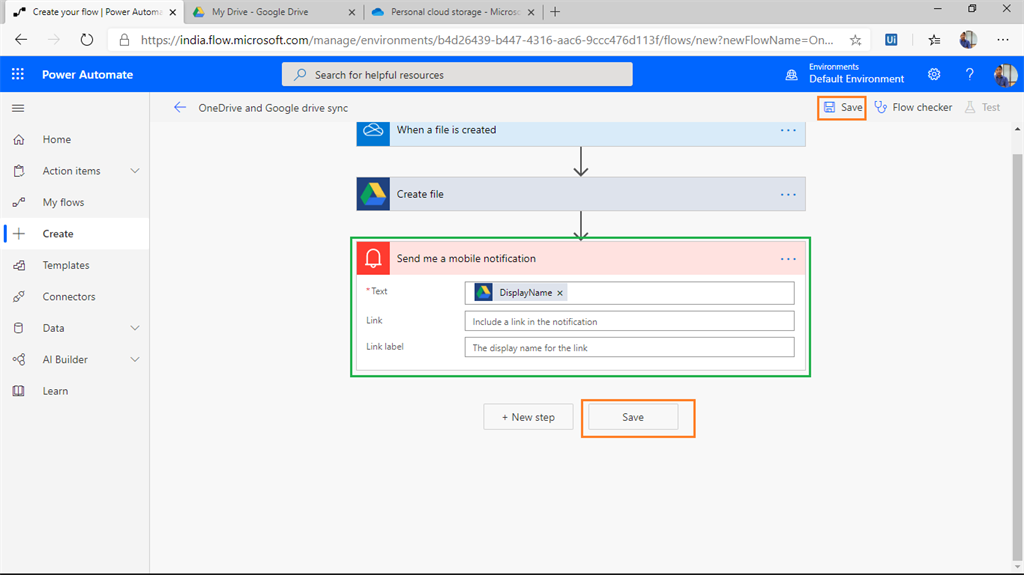
Task: Open more options for mobile notification step
Action: click(788, 259)
